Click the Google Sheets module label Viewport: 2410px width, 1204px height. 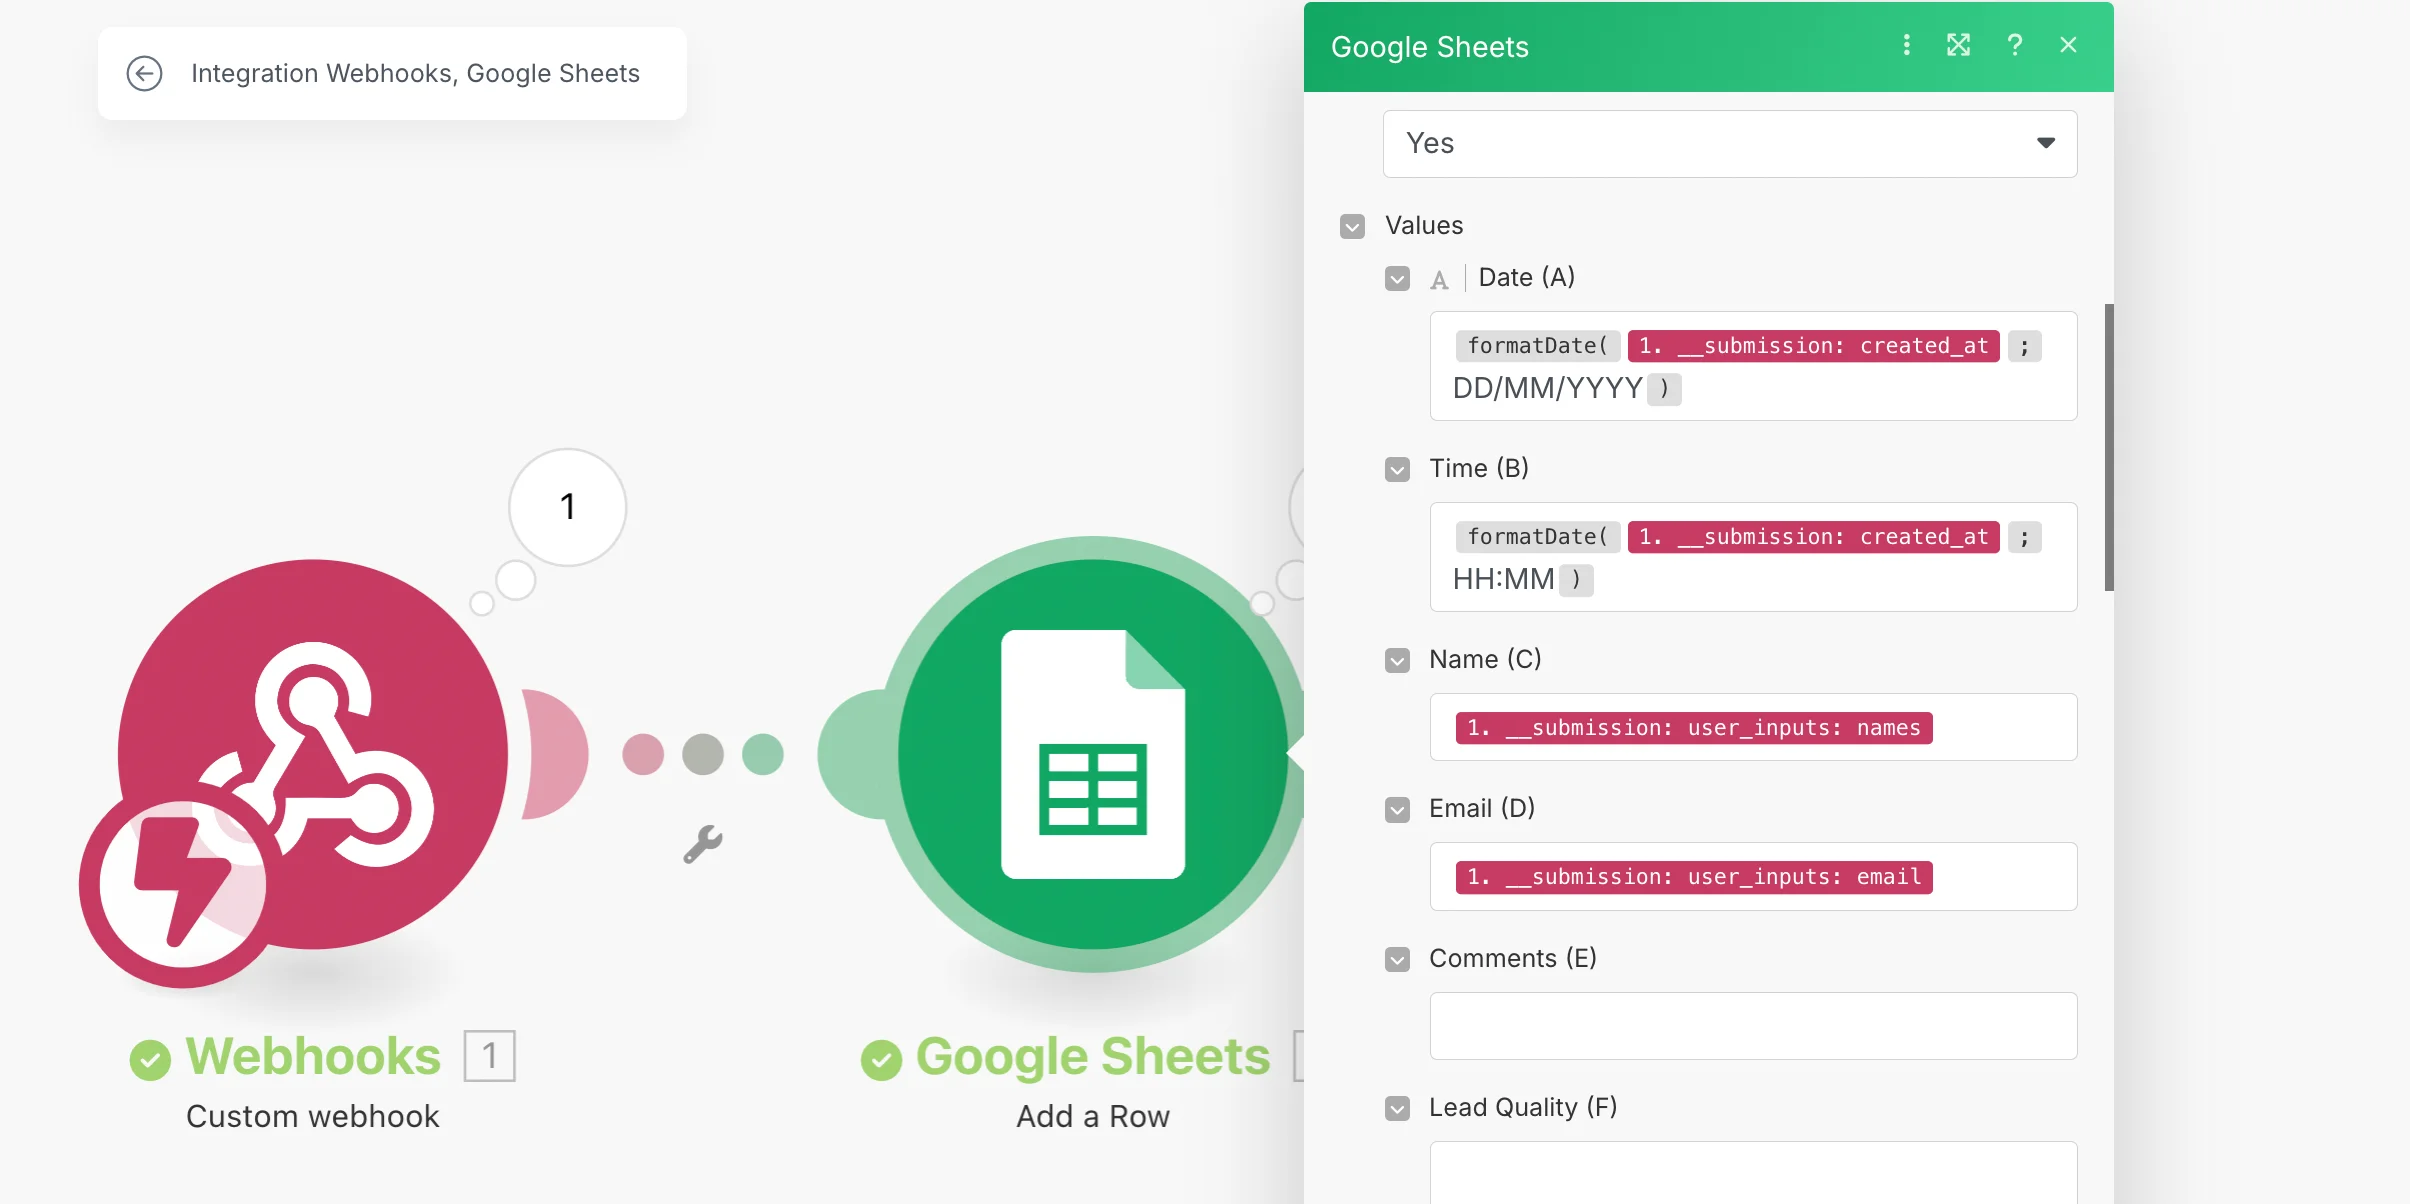click(x=1093, y=1056)
